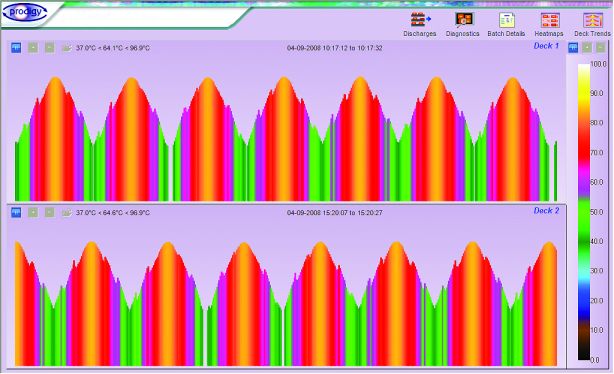Click the Deck 1 temperature profile chart

(x=286, y=139)
